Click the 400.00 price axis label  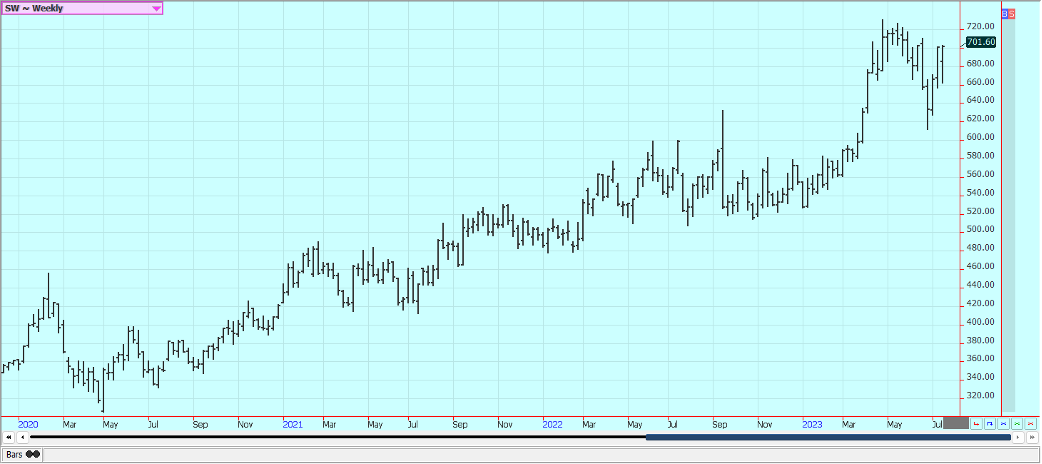[980, 322]
